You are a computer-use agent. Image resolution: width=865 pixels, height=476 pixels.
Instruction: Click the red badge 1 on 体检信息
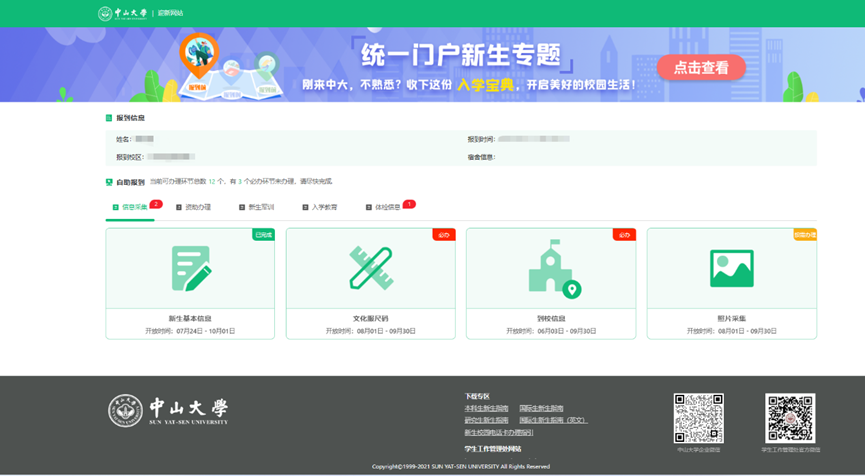coord(409,204)
